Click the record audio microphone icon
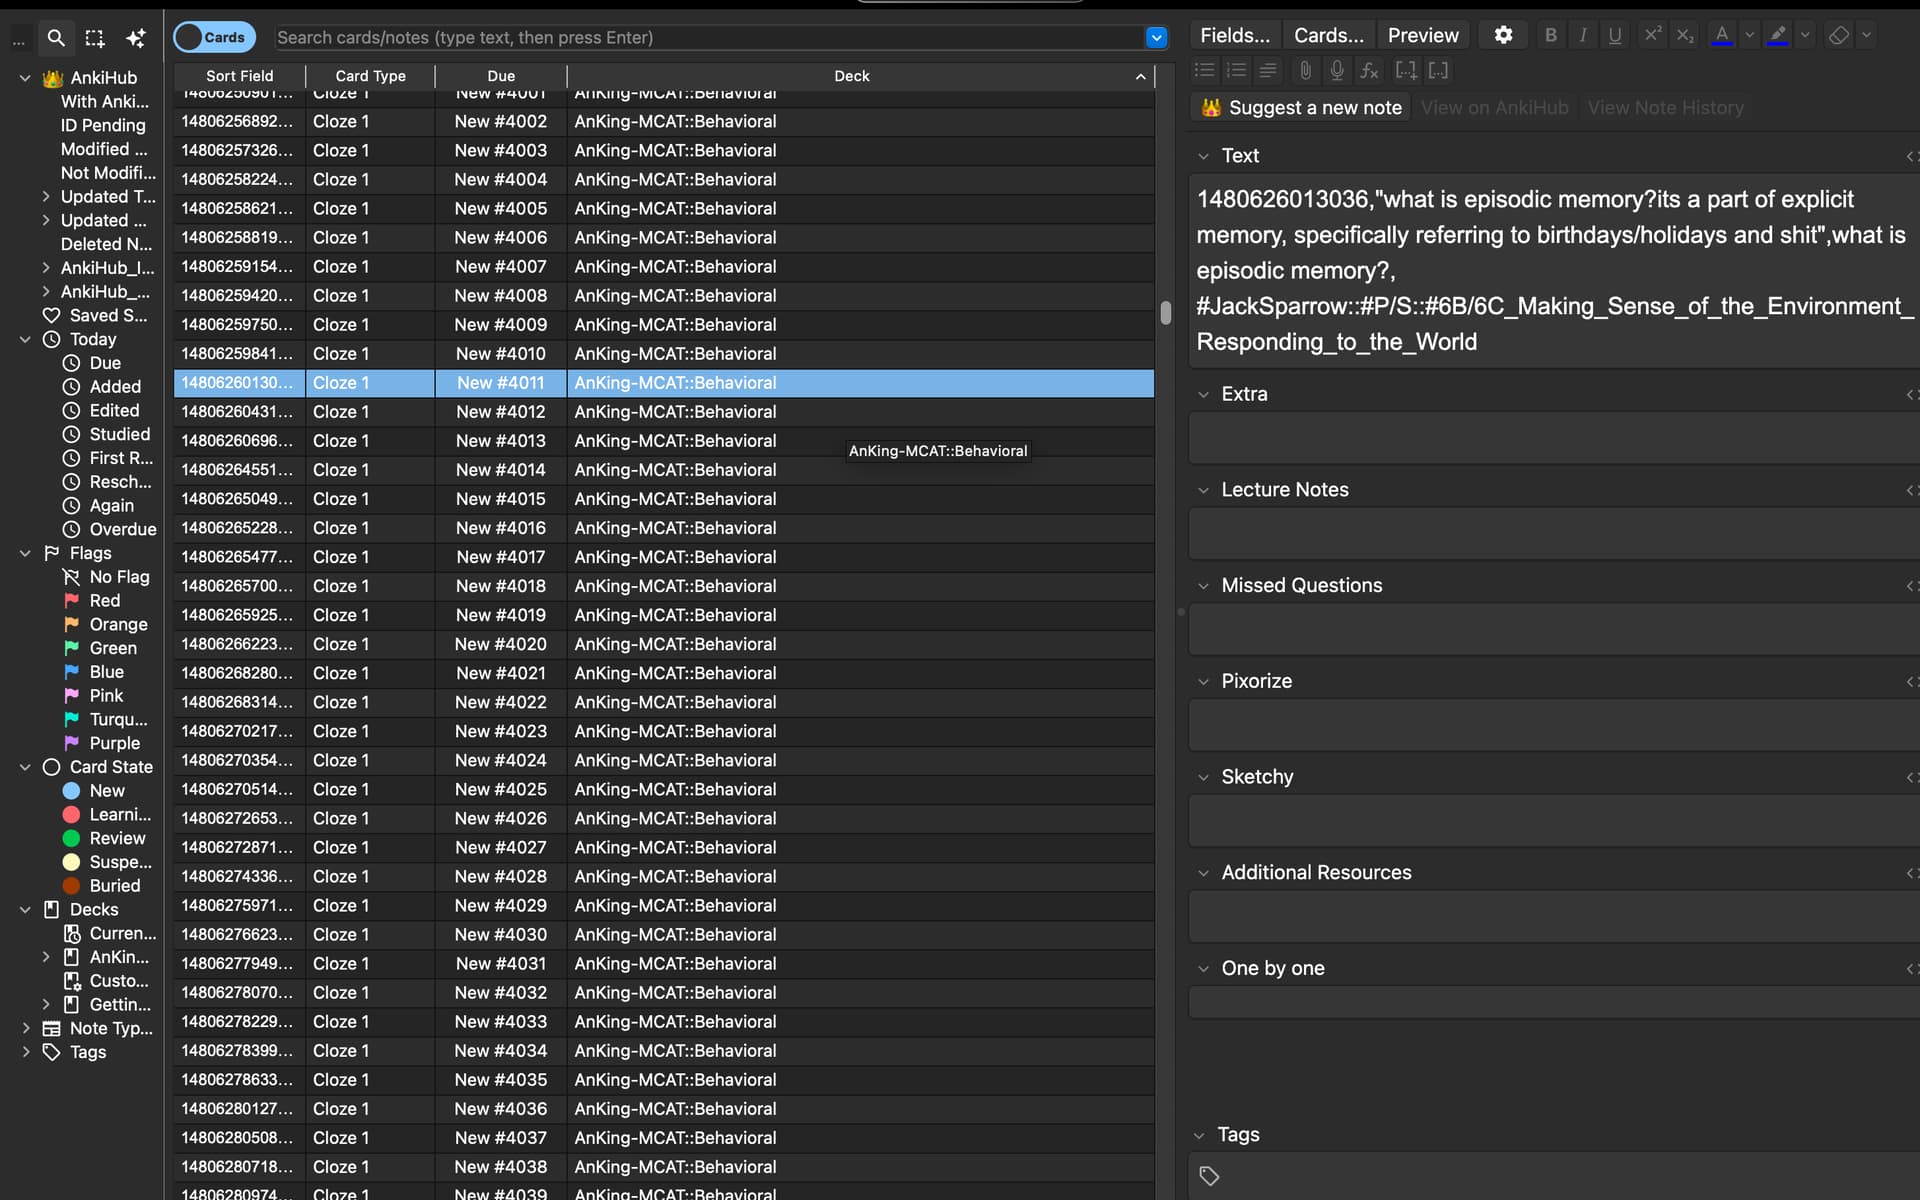 click(x=1337, y=70)
